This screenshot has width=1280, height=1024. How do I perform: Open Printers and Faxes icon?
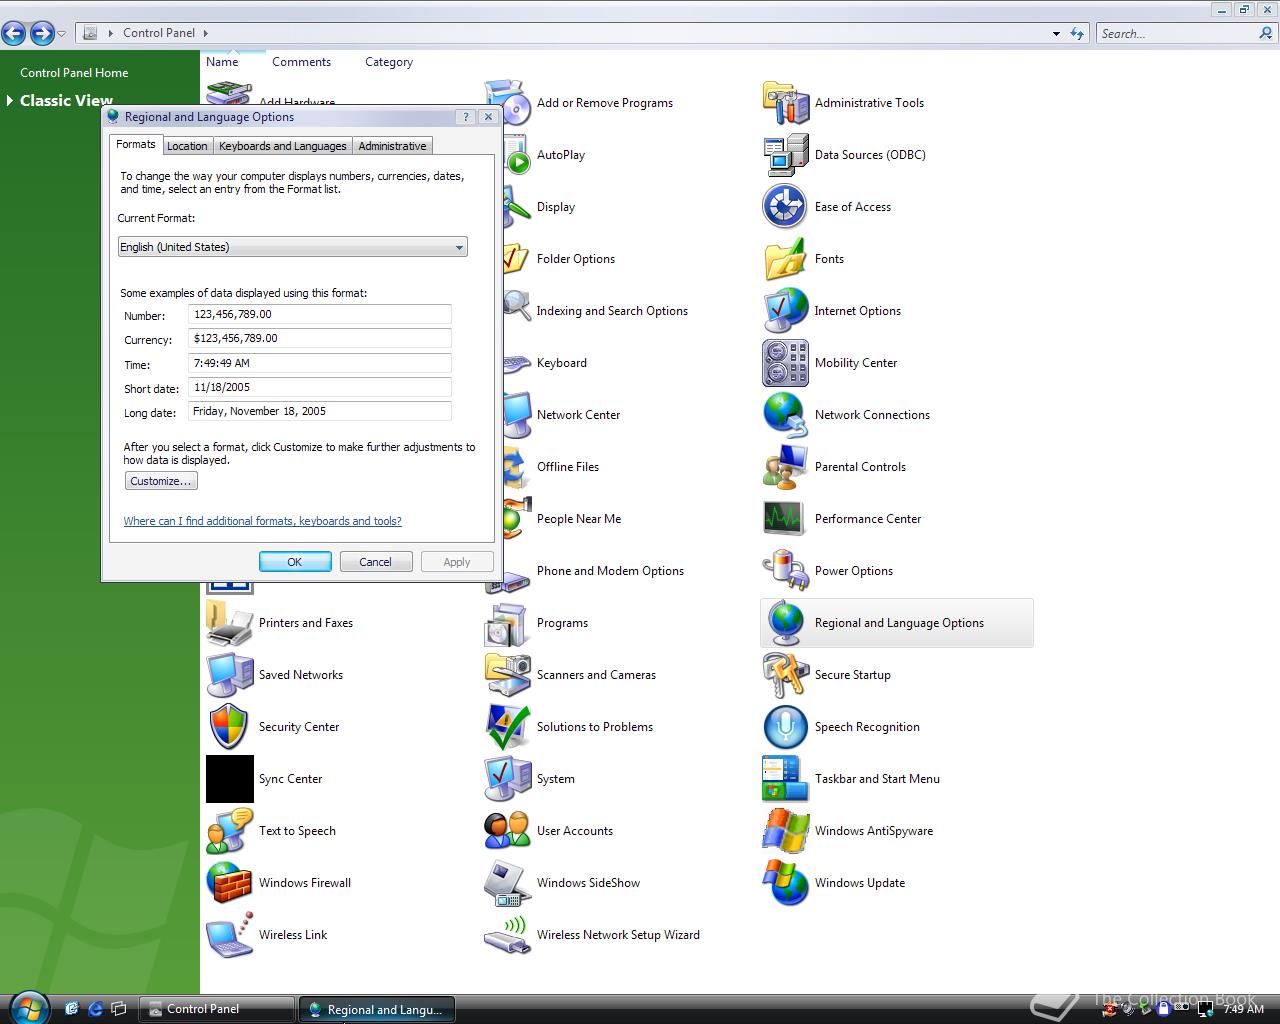click(230, 623)
